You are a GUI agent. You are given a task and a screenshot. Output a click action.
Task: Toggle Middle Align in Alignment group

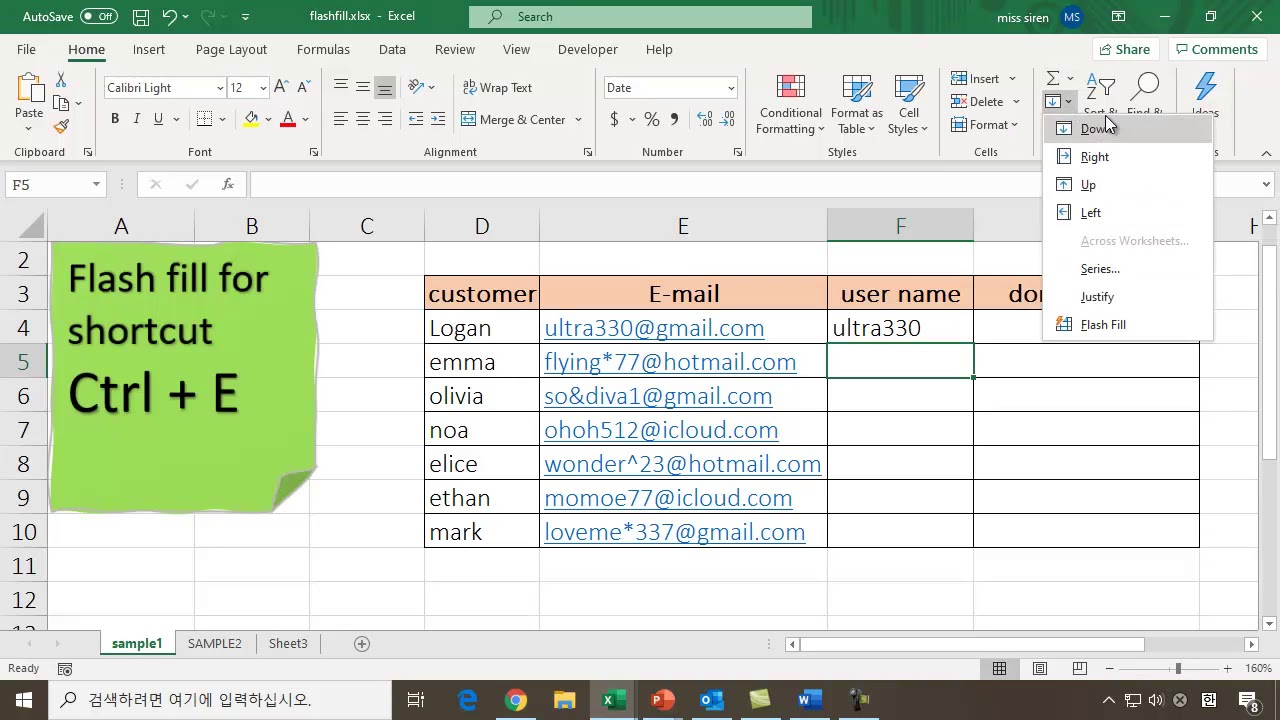[363, 87]
